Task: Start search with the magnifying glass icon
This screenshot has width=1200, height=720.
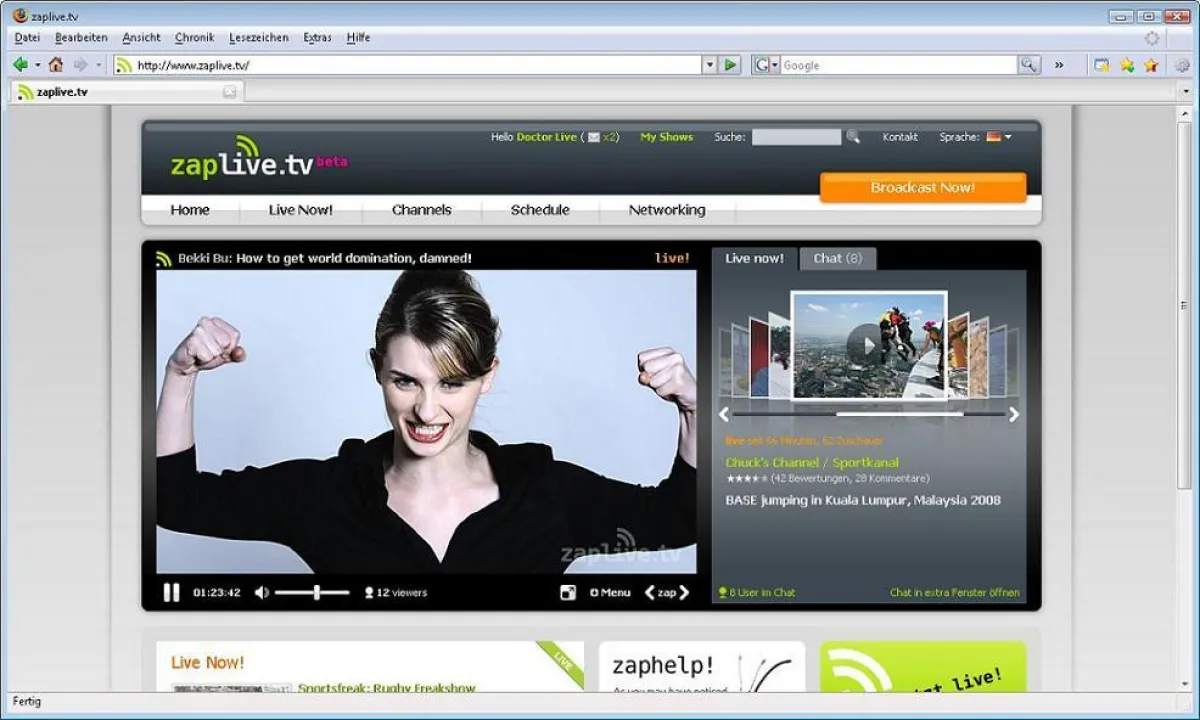Action: pyautogui.click(x=852, y=137)
